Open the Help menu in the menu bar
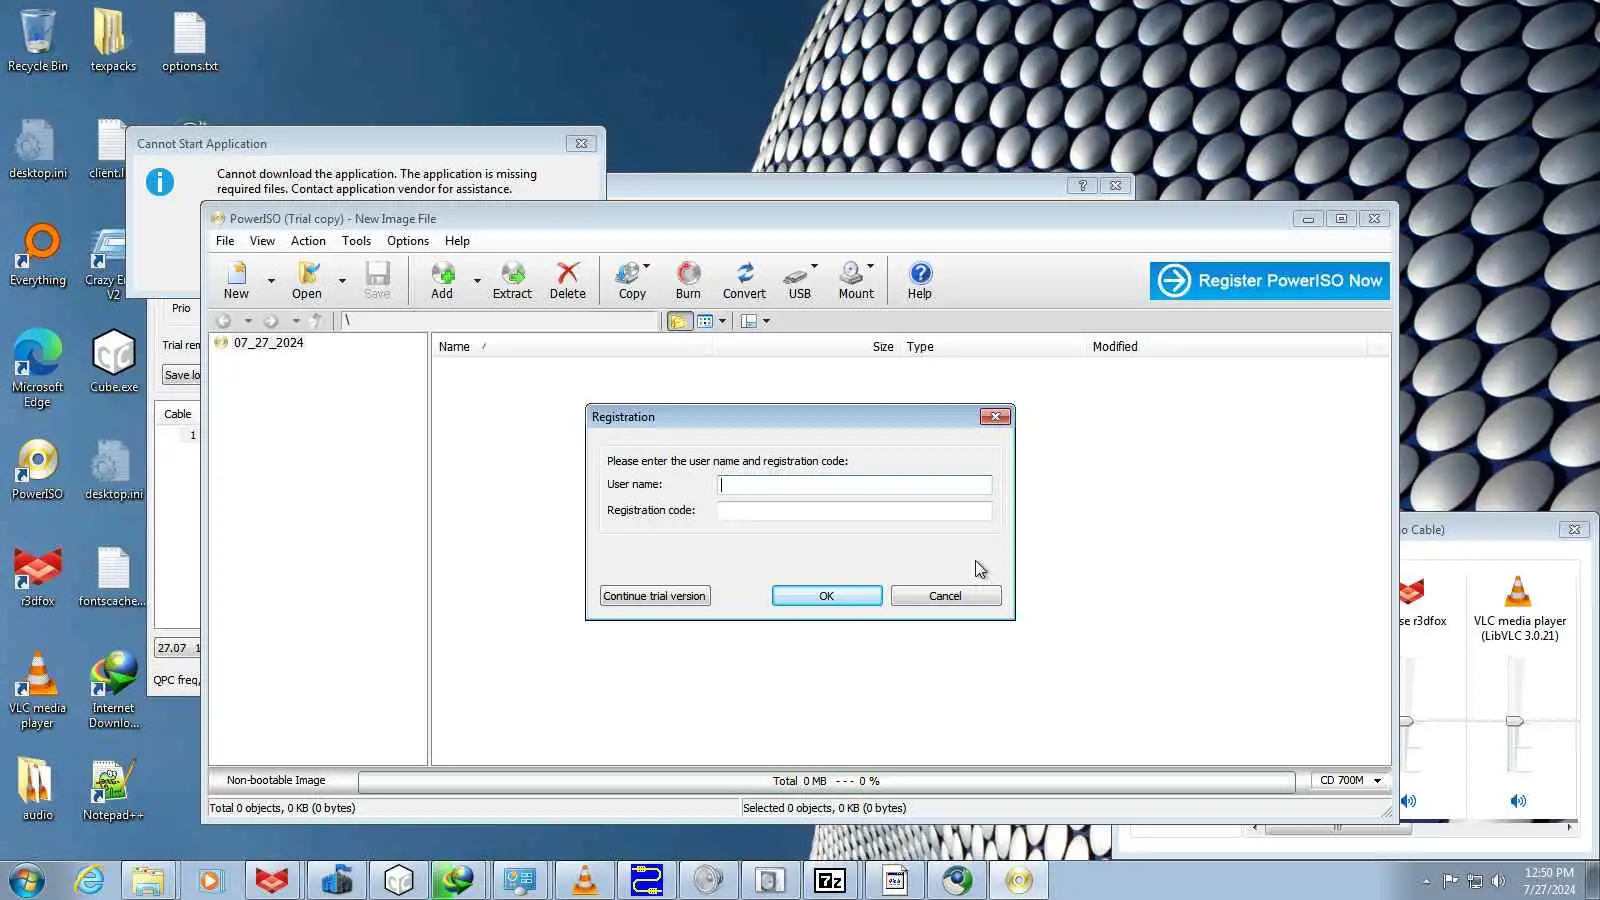 pyautogui.click(x=457, y=241)
